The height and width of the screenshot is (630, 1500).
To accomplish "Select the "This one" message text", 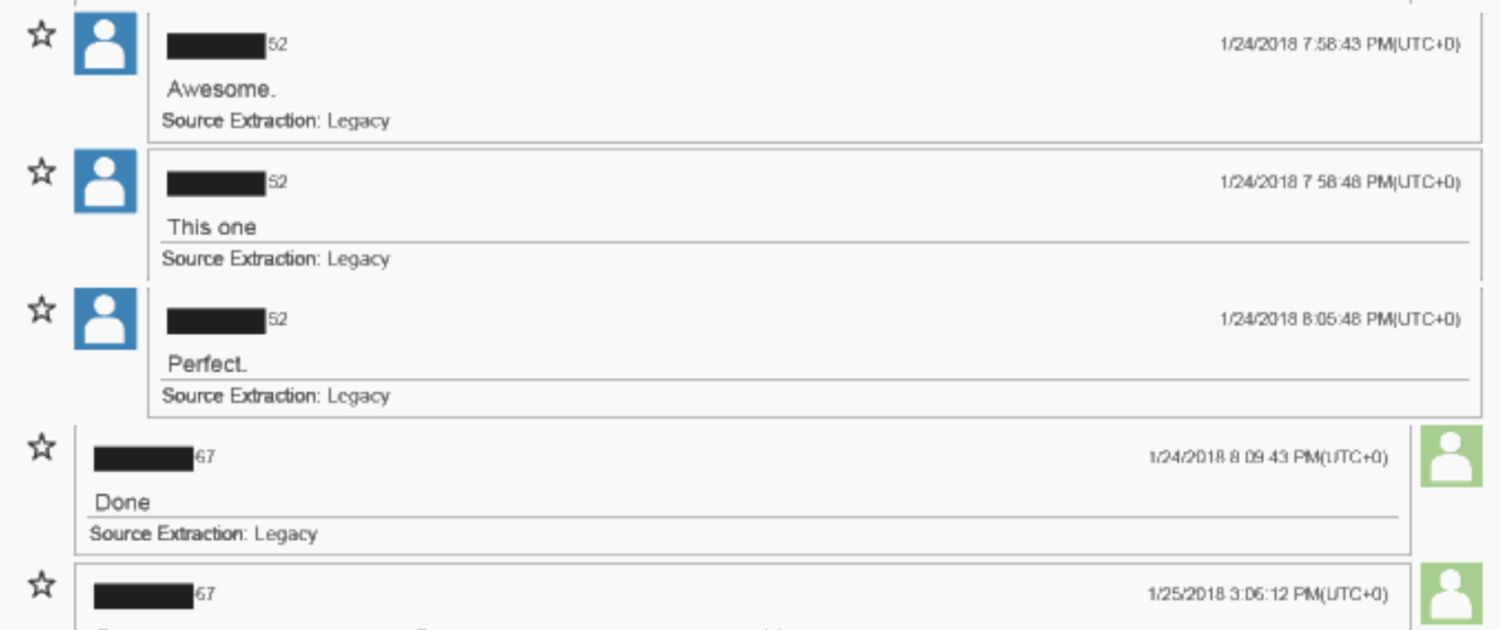I will tap(212, 227).
